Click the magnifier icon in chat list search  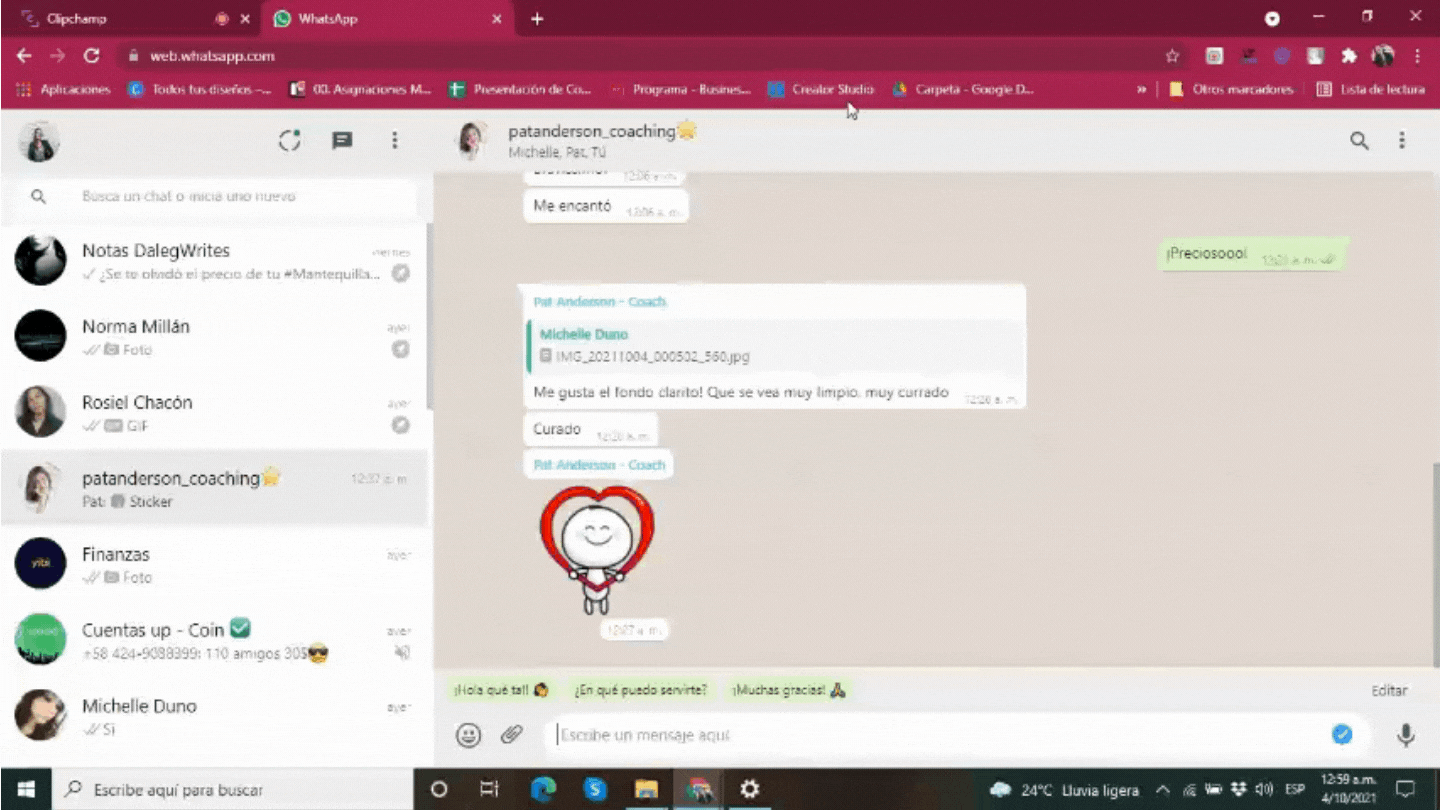[38, 197]
